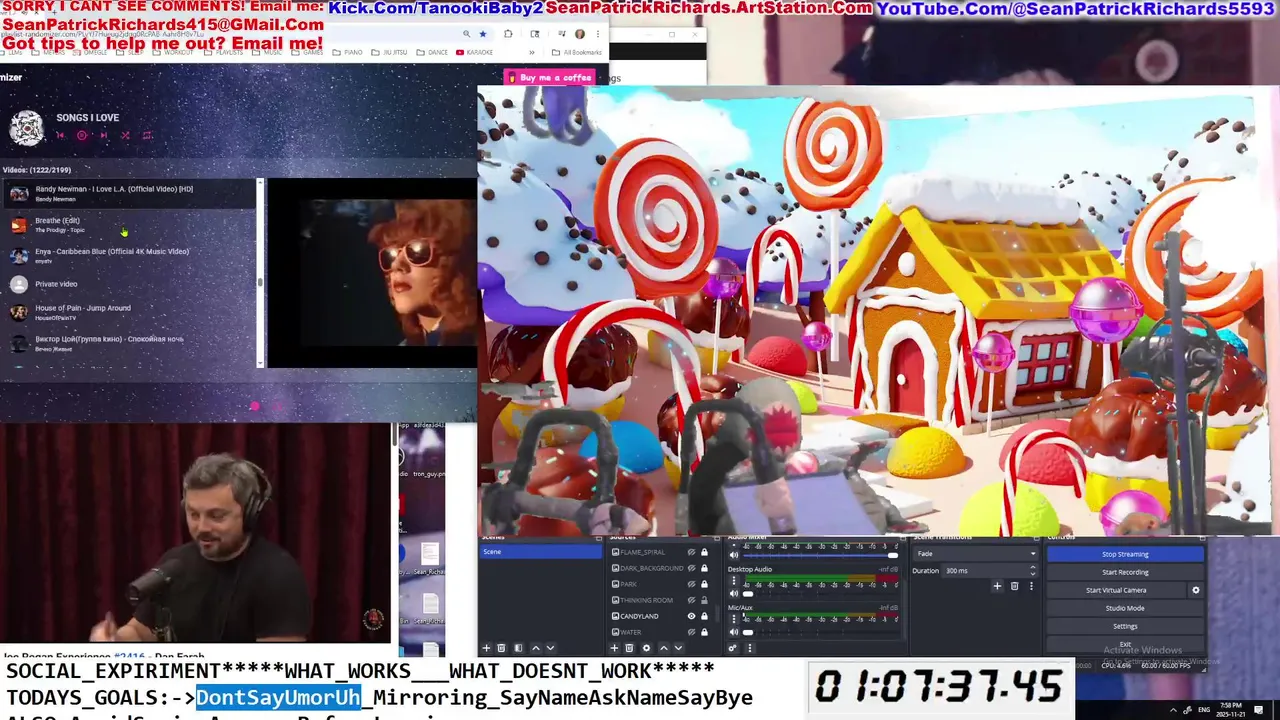Remove the selected OBS scene
Screen dimensions: 1280x720
point(501,648)
